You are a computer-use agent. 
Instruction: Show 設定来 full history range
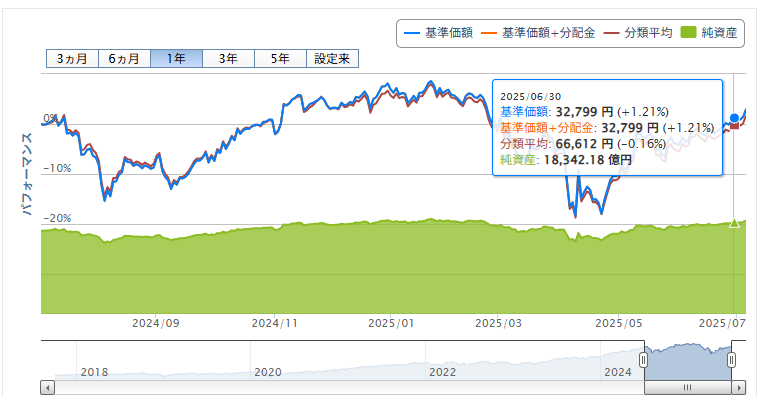(x=332, y=59)
